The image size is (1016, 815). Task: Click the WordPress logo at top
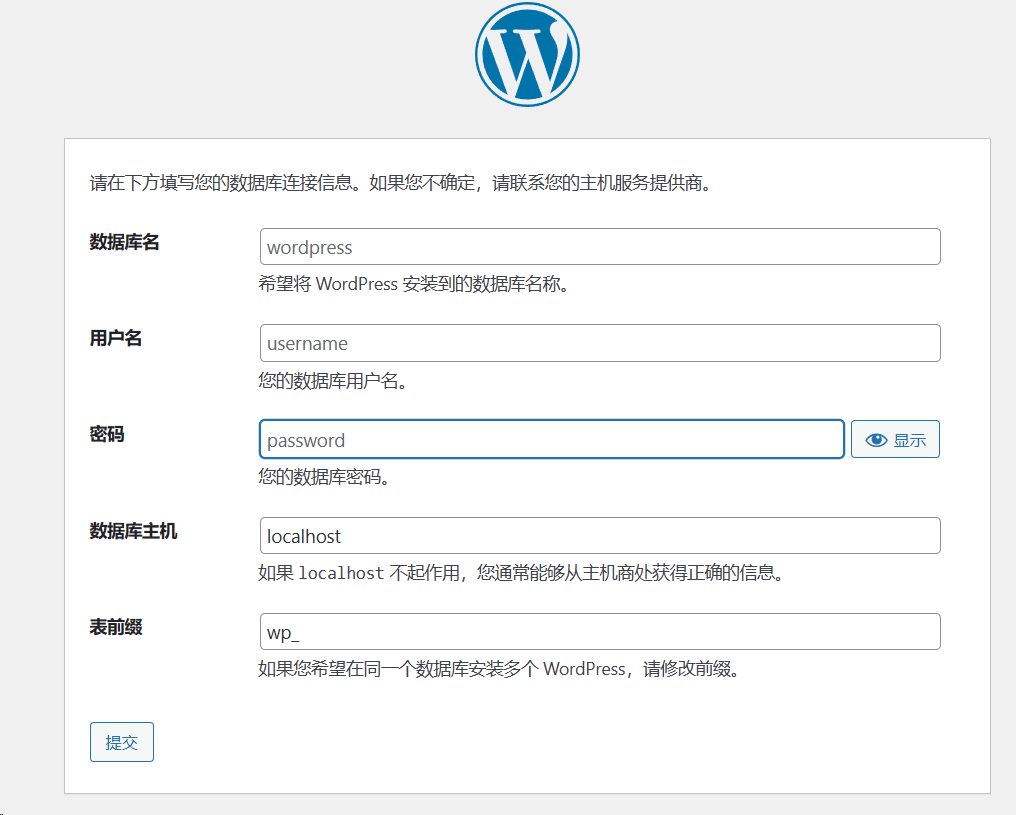(527, 54)
